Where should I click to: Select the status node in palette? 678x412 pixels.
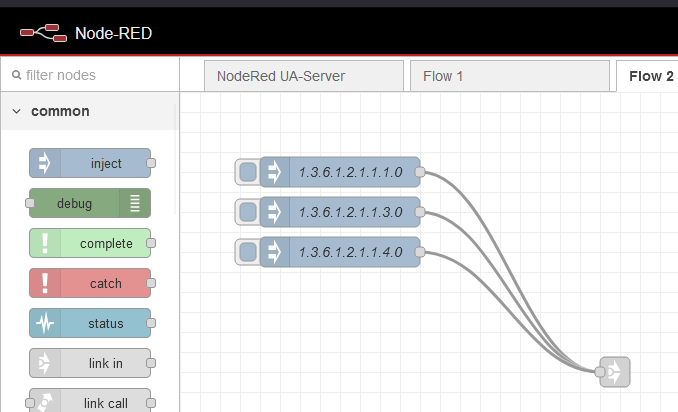(90, 323)
